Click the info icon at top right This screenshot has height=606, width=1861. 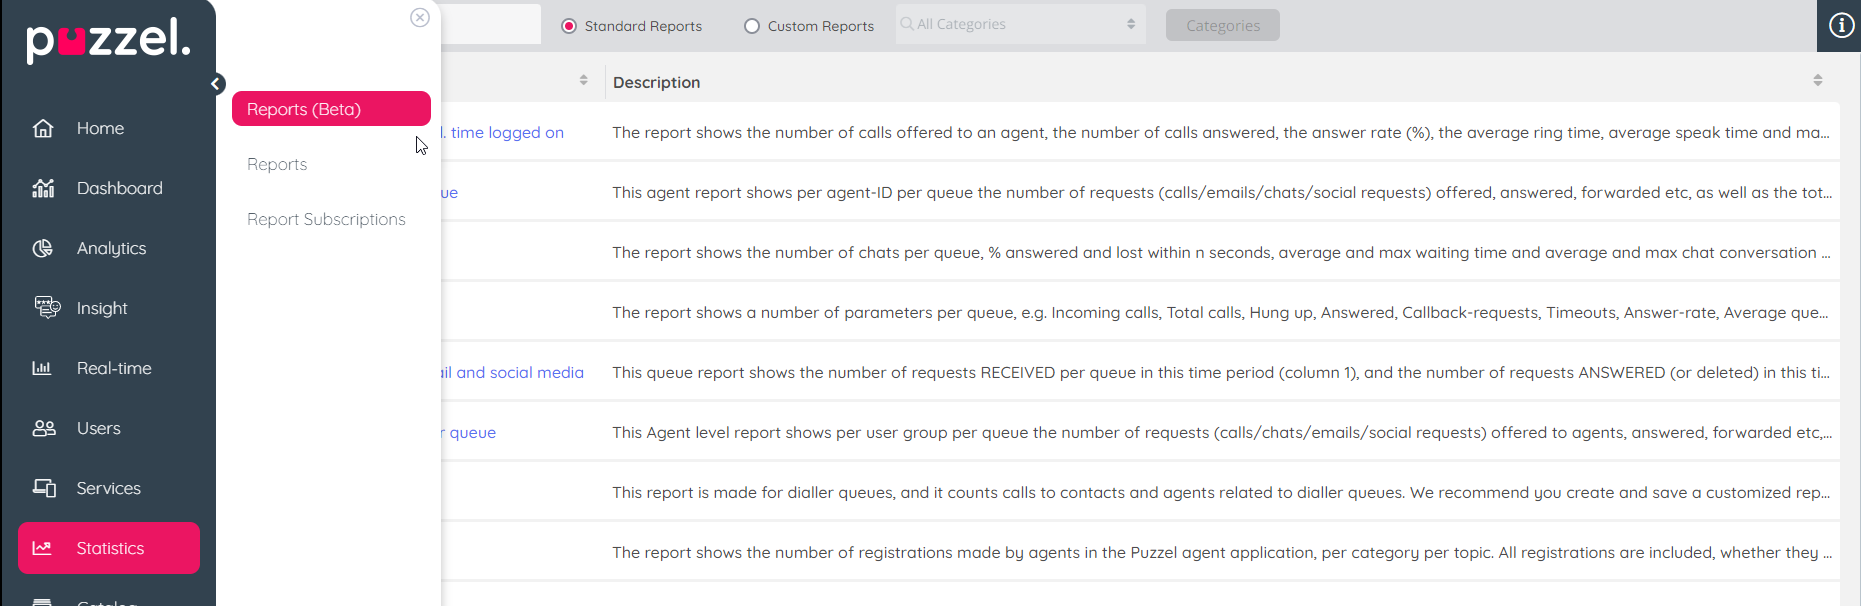pyautogui.click(x=1841, y=25)
